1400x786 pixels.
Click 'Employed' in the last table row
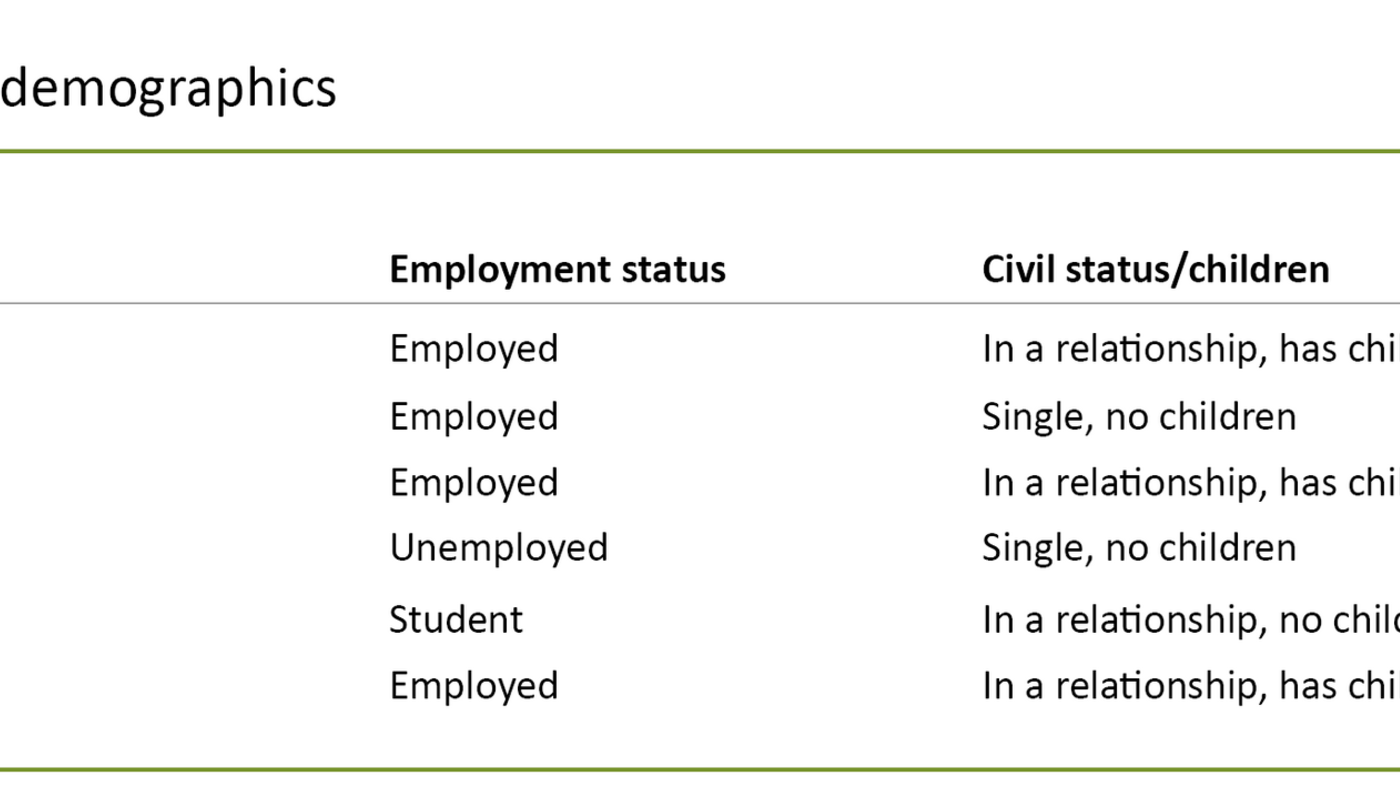click(x=474, y=686)
